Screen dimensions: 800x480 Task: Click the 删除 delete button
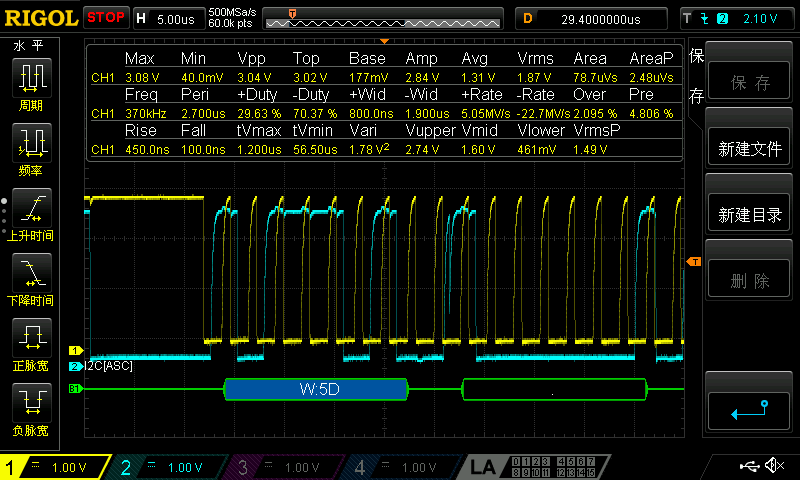(x=749, y=280)
